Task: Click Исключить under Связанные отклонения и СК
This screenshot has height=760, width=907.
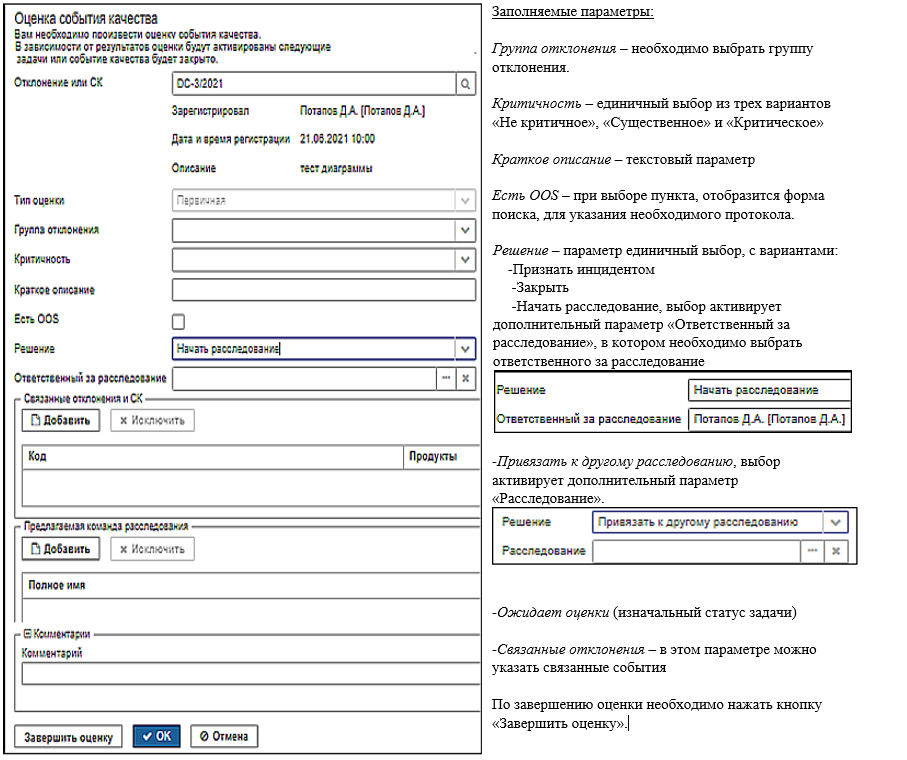Action: click(152, 420)
